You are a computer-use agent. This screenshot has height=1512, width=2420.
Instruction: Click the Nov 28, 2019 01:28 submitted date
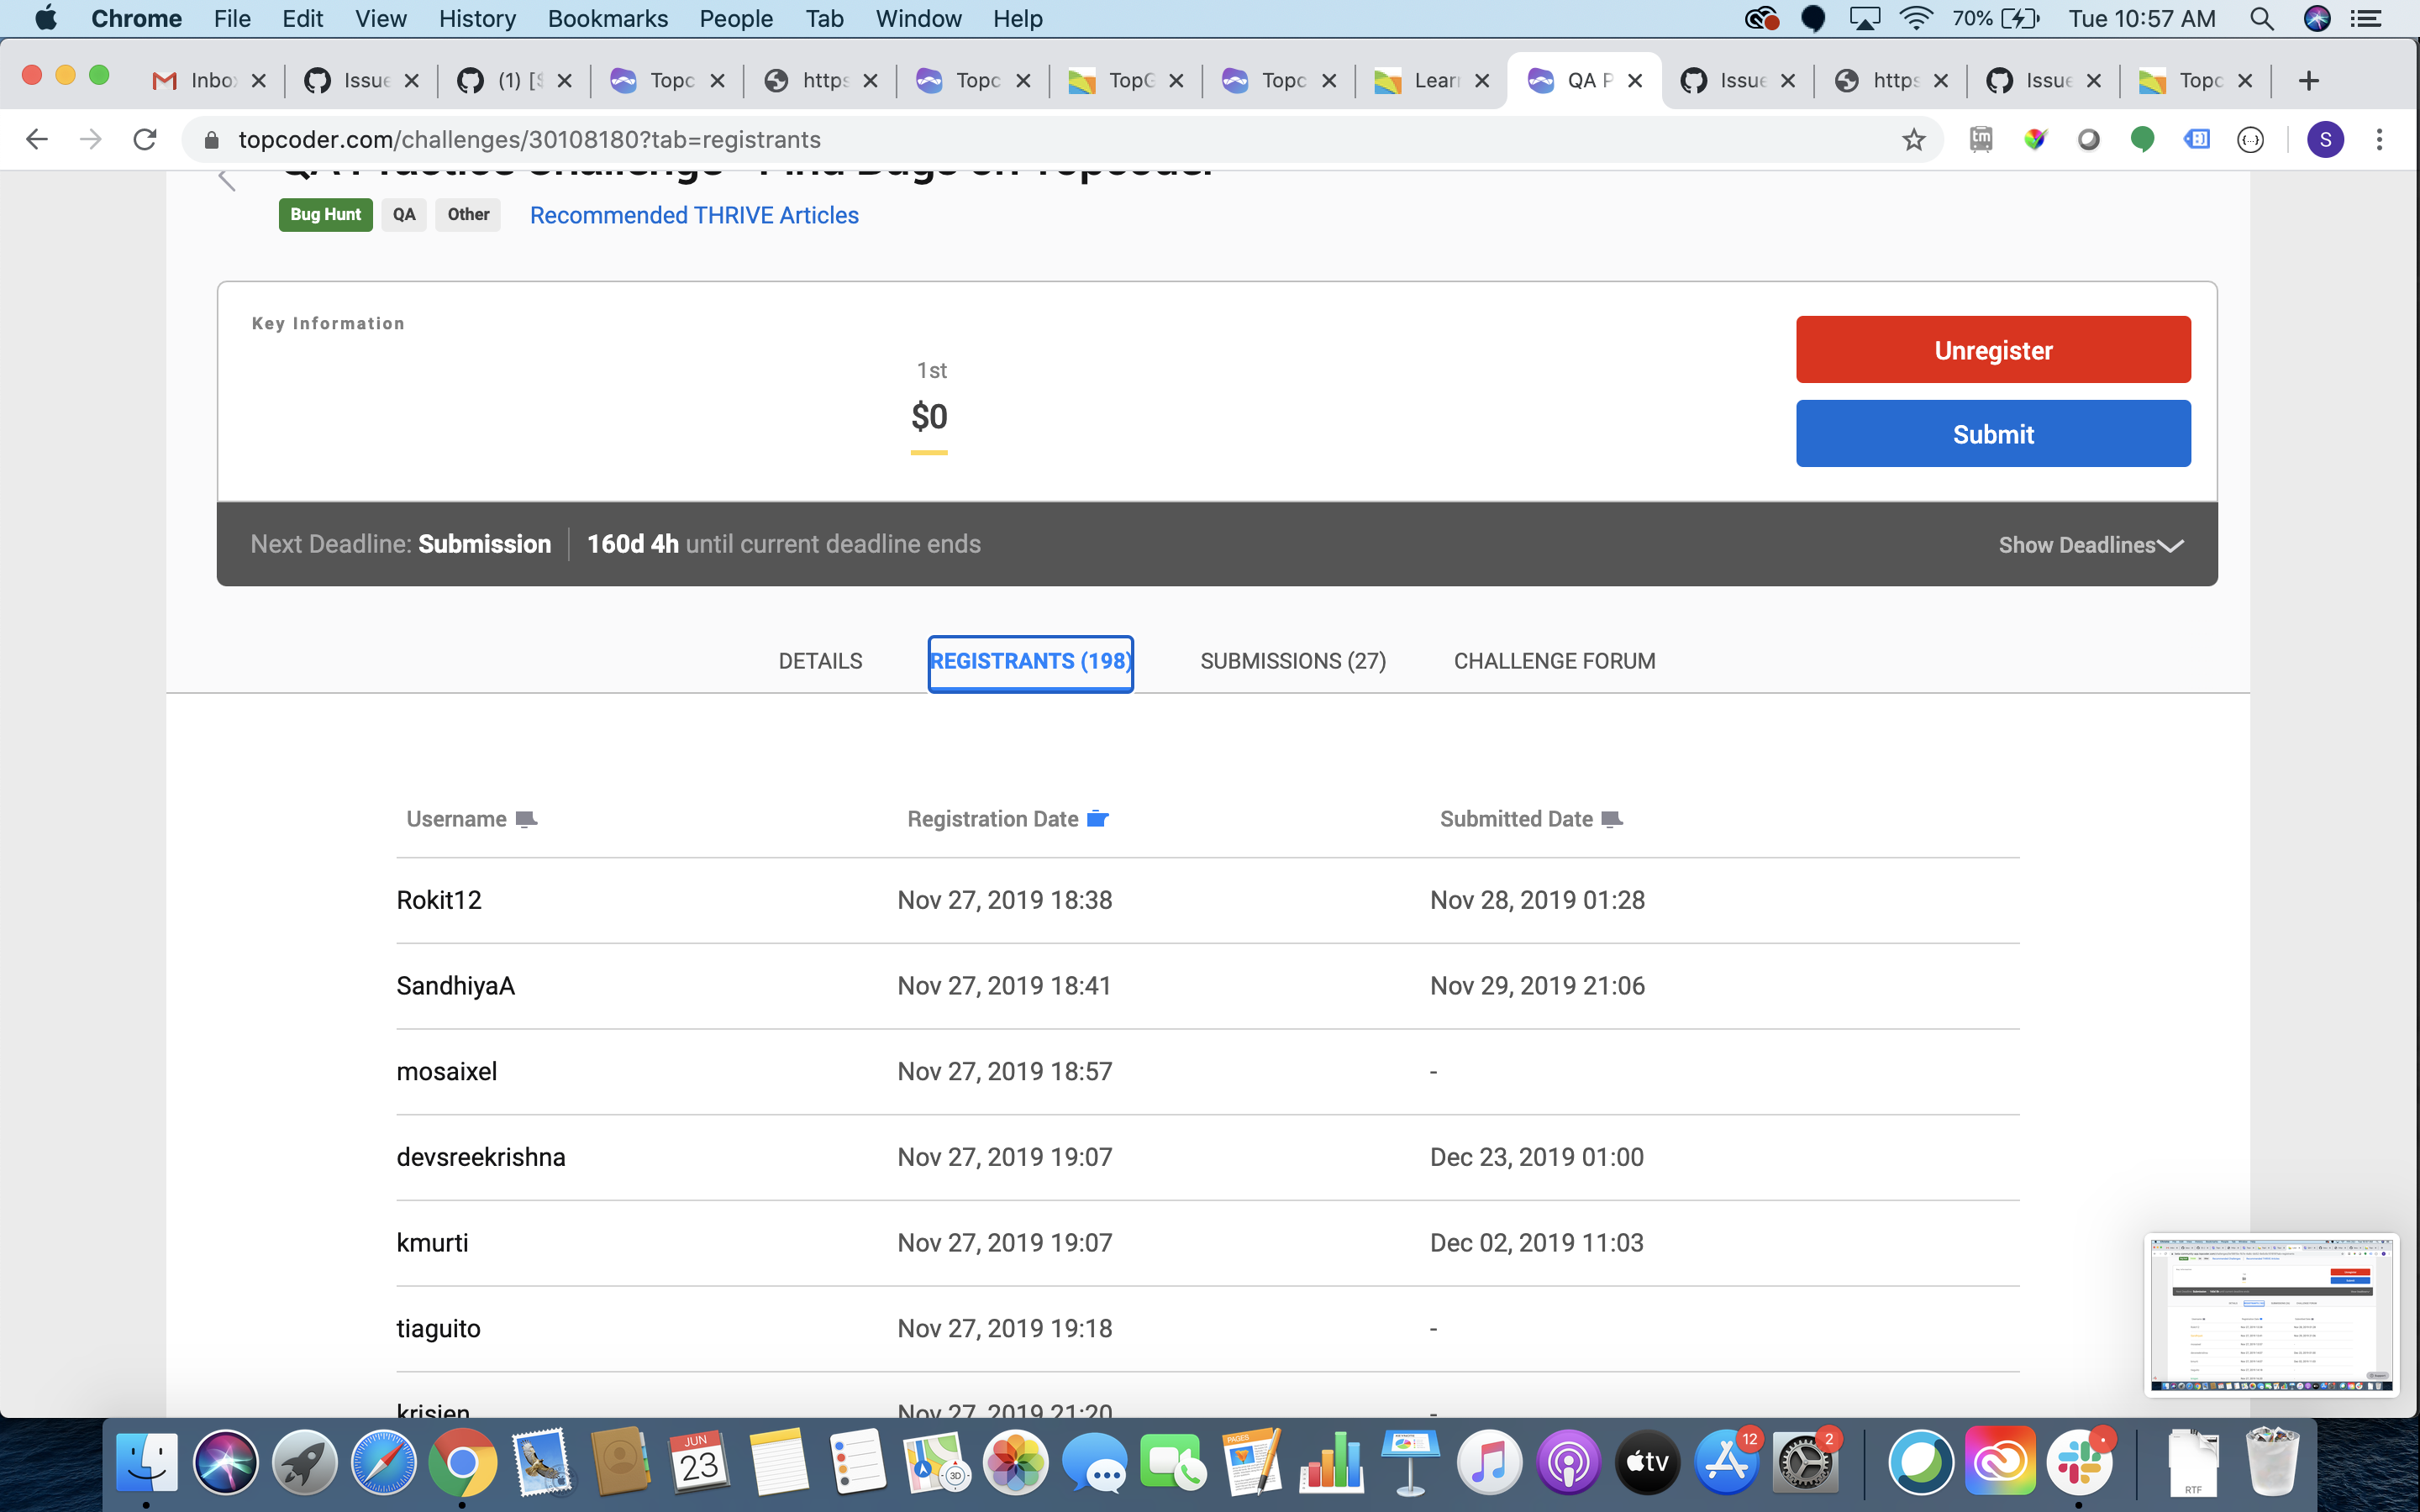click(x=1537, y=900)
